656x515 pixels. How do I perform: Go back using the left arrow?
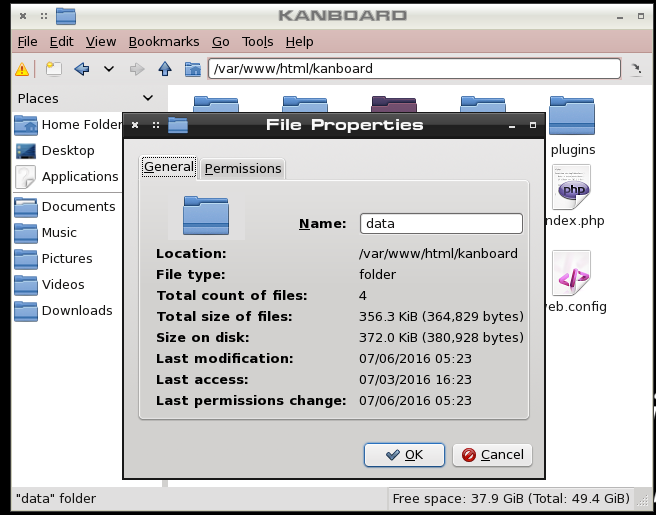point(82,69)
